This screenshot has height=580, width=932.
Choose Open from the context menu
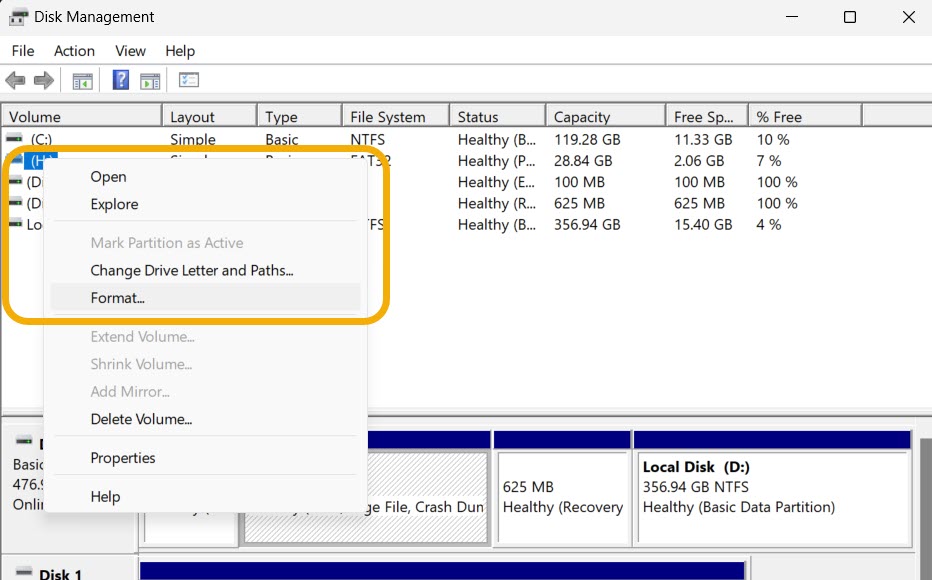pos(108,176)
